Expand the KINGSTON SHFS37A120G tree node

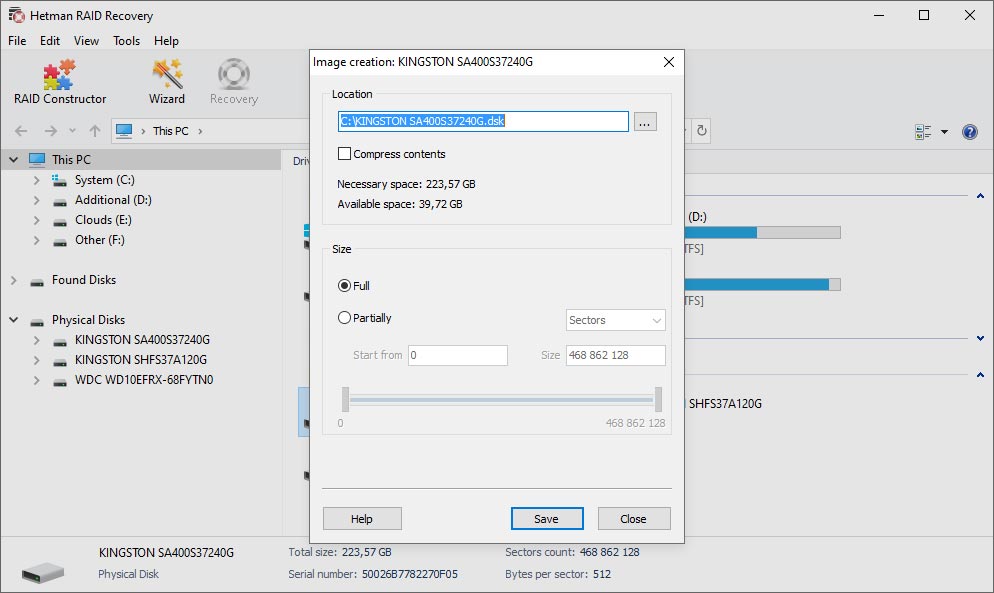36,360
